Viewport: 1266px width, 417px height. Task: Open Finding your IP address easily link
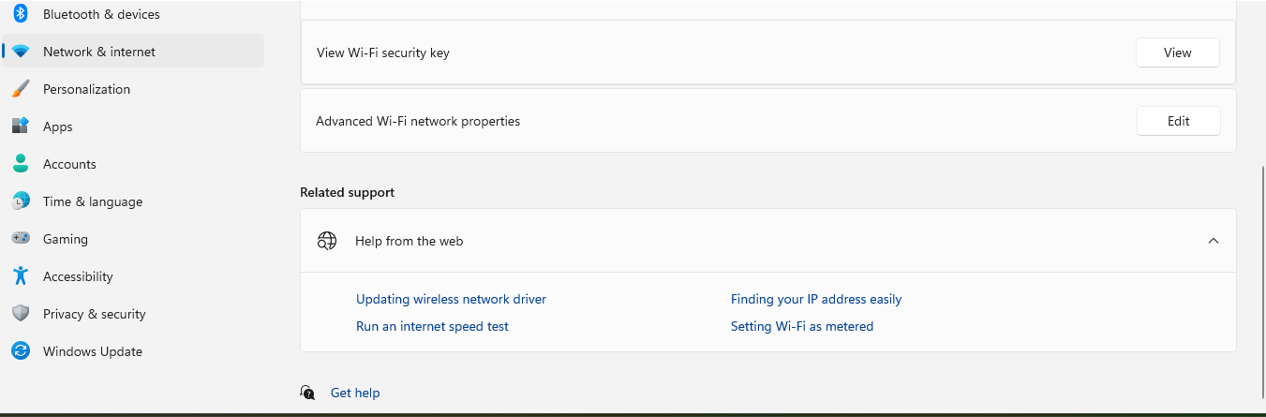coord(816,299)
